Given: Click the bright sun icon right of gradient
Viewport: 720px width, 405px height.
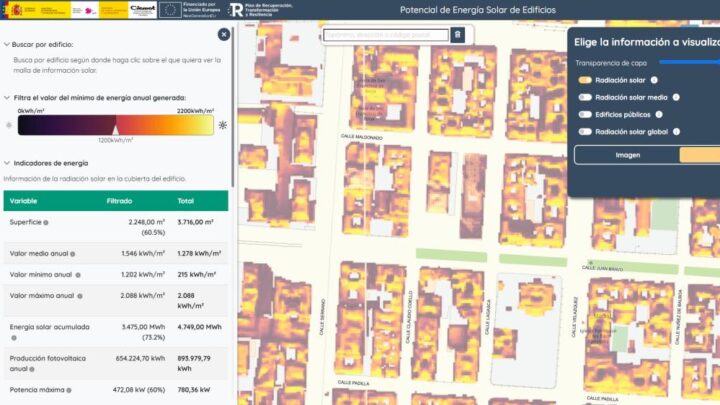Looking at the screenshot, I should tap(222, 125).
